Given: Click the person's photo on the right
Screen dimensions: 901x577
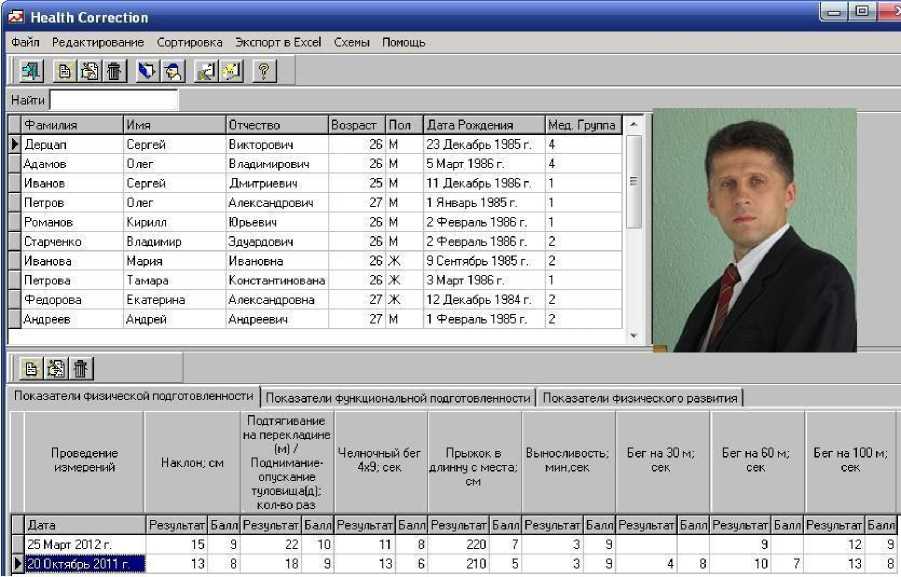Looking at the screenshot, I should (755, 230).
